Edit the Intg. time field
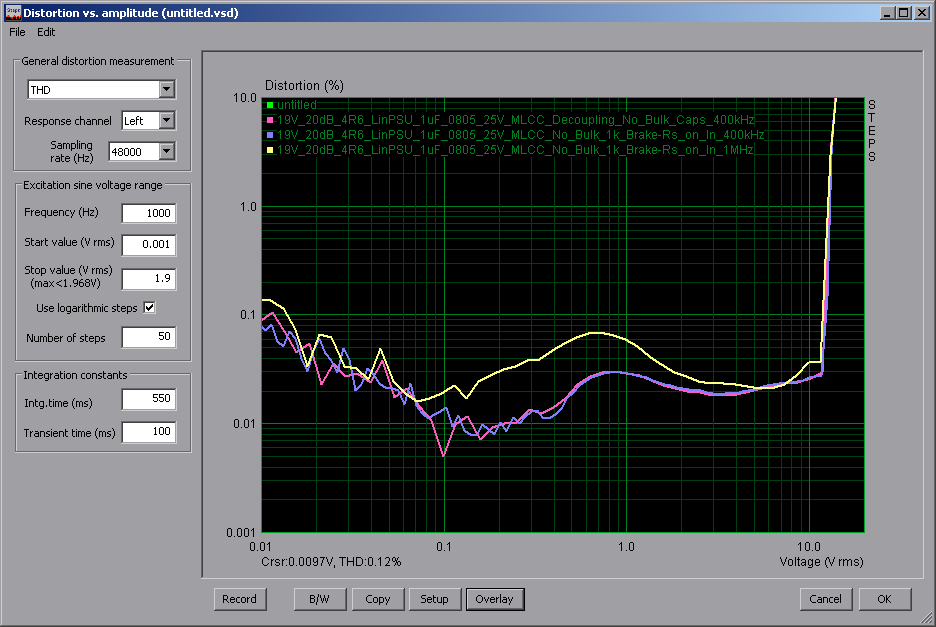Screen dimensions: 936x627 click(x=148, y=400)
